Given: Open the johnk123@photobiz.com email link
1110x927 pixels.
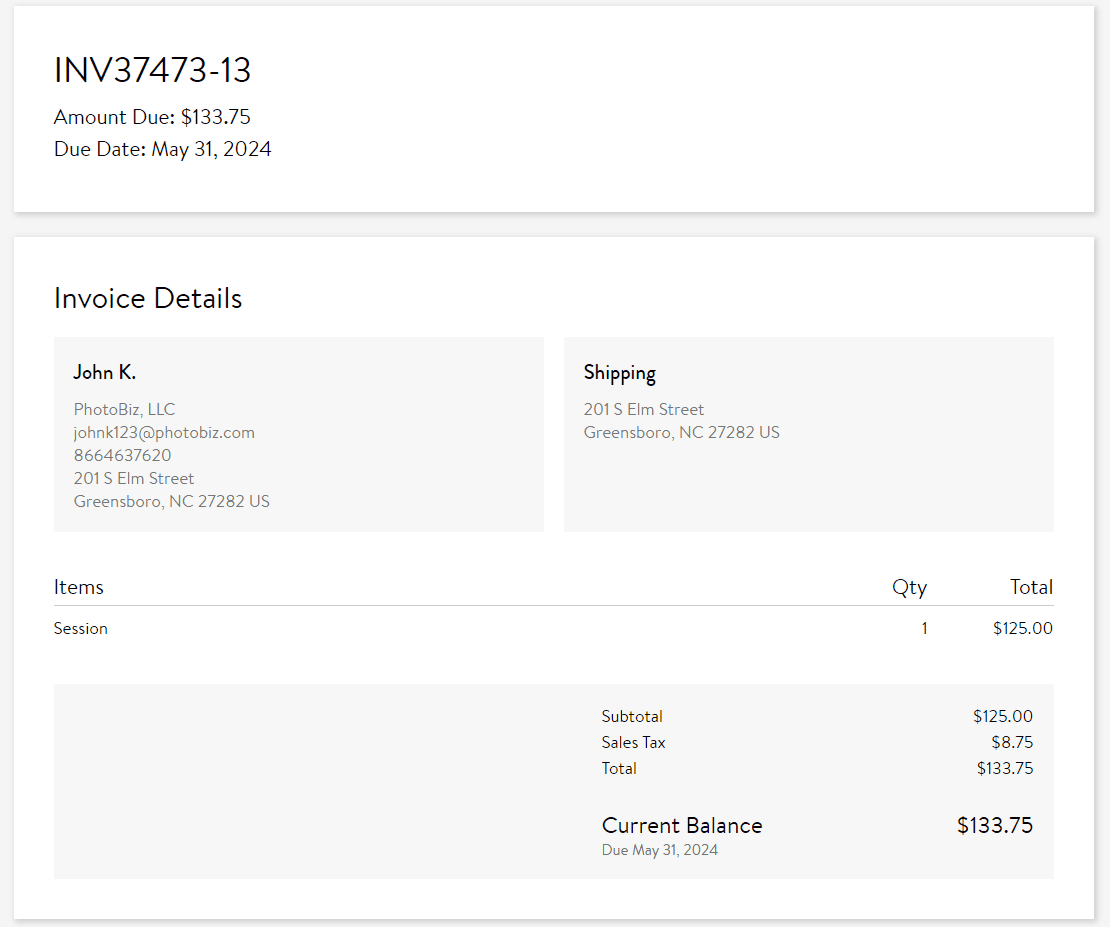Looking at the screenshot, I should 164,432.
